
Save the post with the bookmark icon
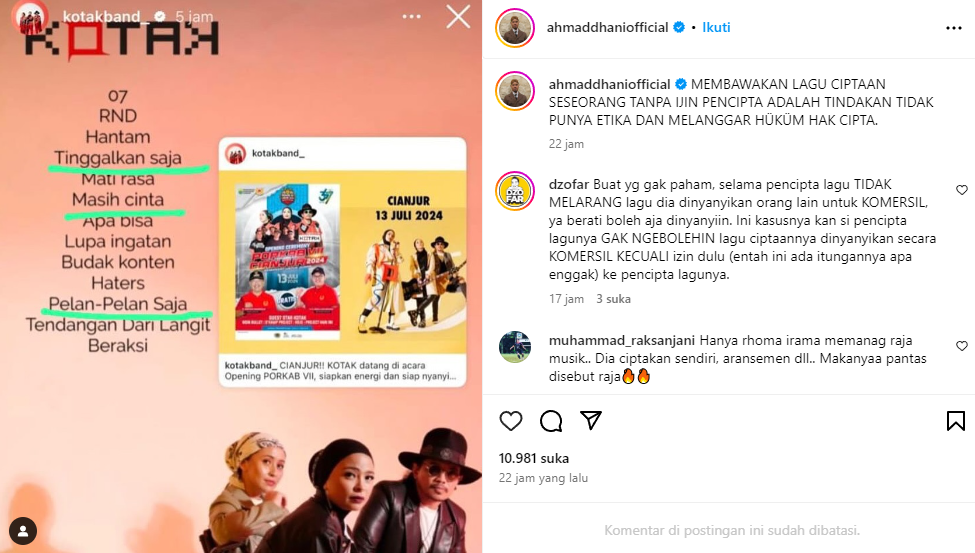pos(956,421)
